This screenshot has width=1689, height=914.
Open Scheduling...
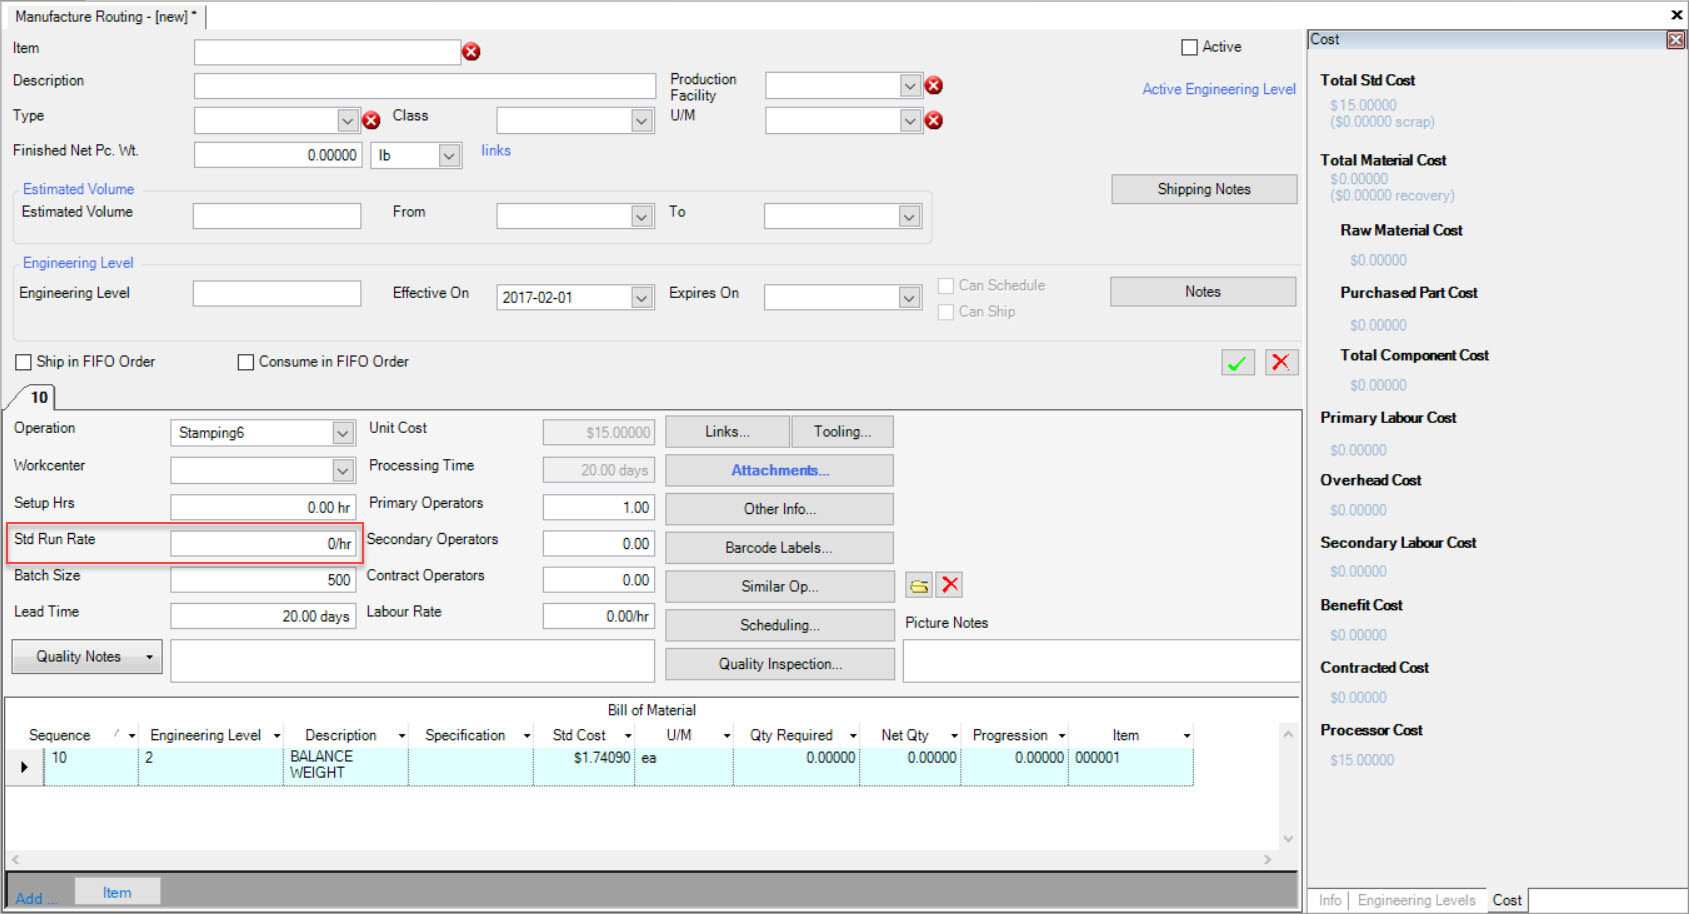[780, 625]
